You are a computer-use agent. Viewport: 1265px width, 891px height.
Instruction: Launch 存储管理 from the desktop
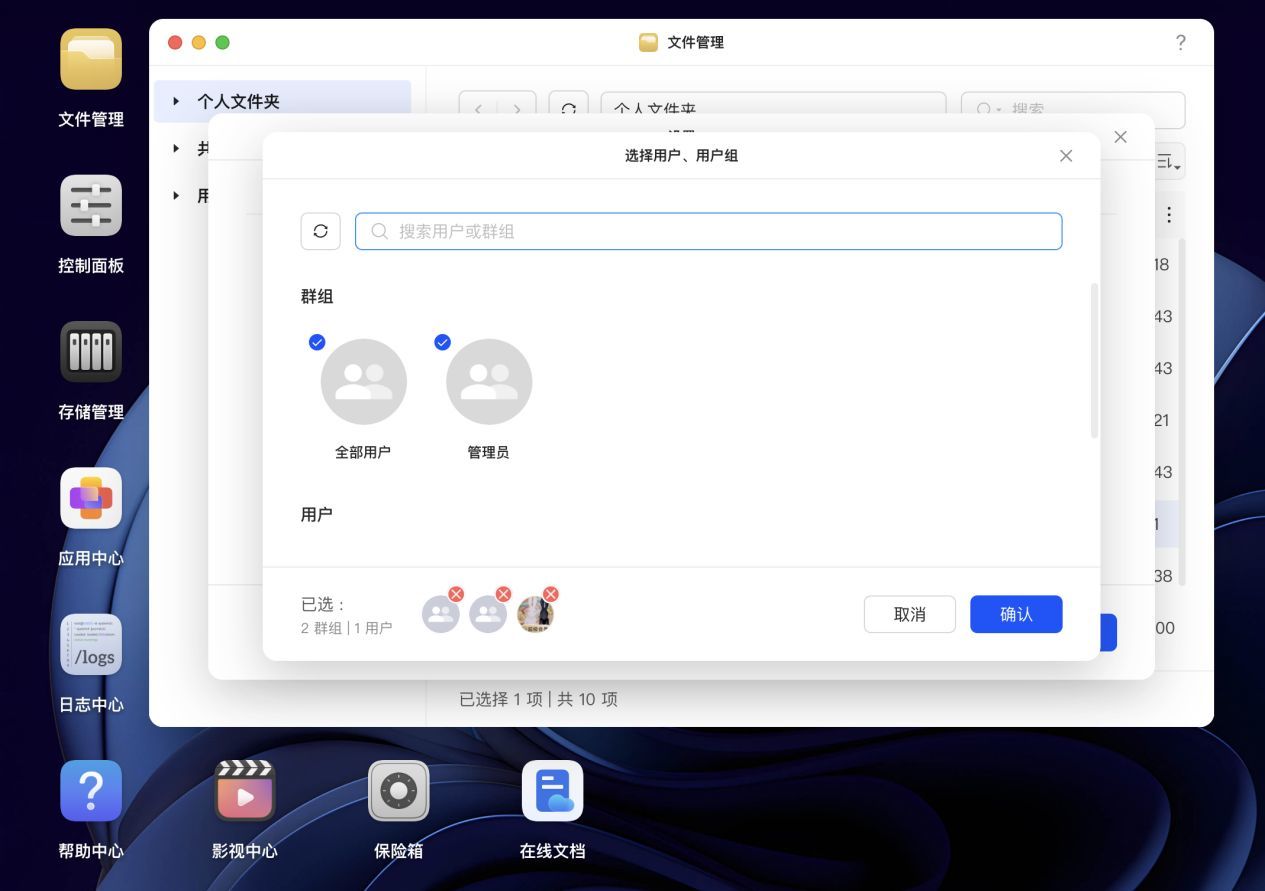[x=91, y=352]
